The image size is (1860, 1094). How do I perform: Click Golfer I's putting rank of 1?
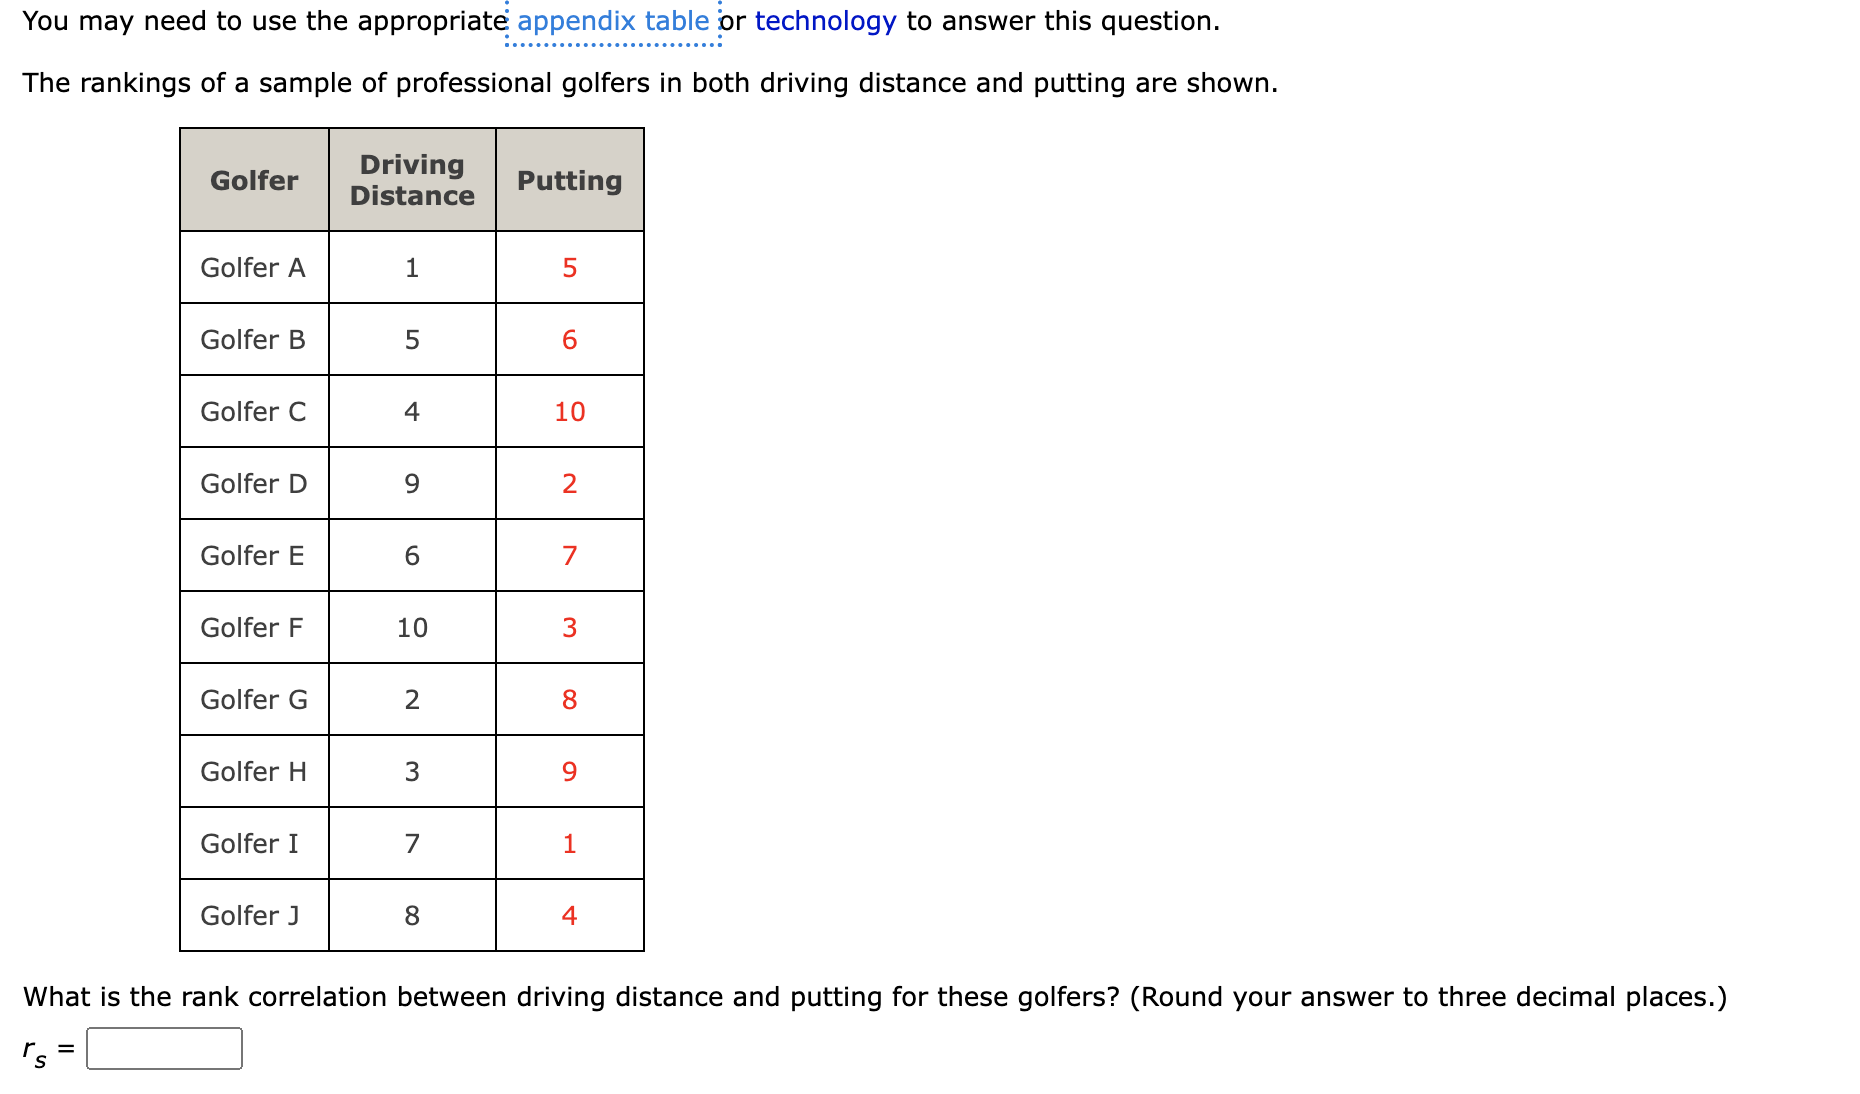tap(568, 843)
